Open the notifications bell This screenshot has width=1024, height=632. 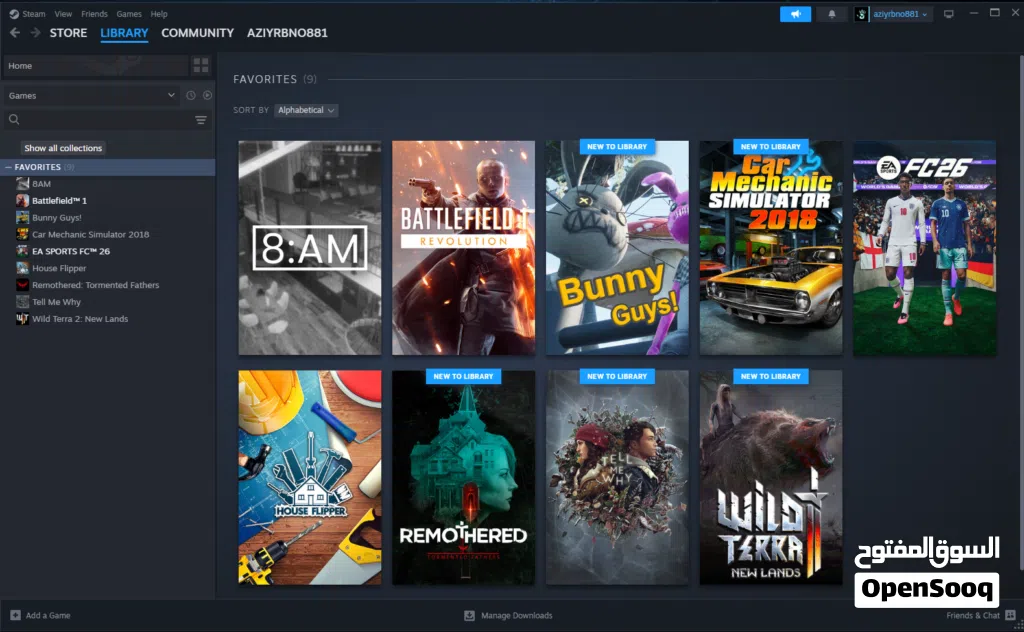click(831, 14)
